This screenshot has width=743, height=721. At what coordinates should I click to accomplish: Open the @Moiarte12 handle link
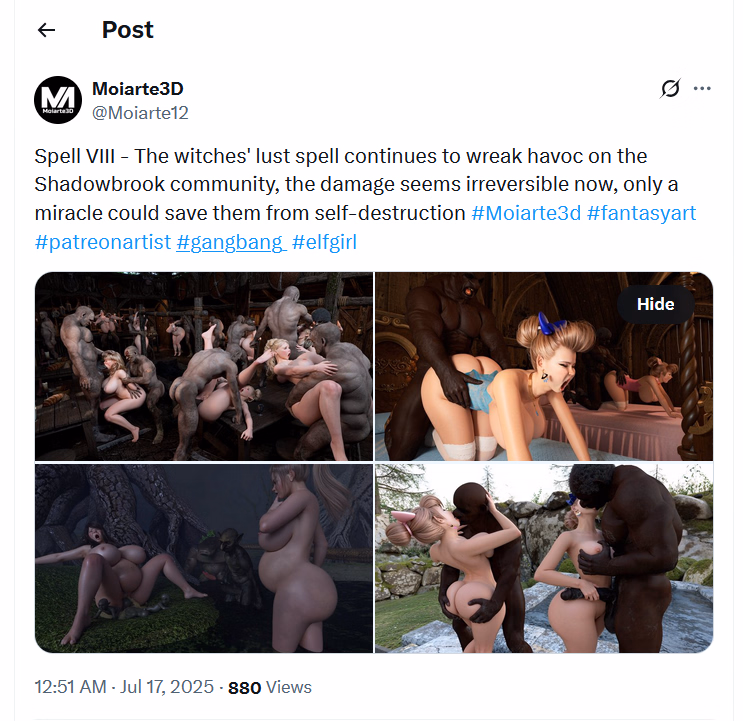coord(140,112)
